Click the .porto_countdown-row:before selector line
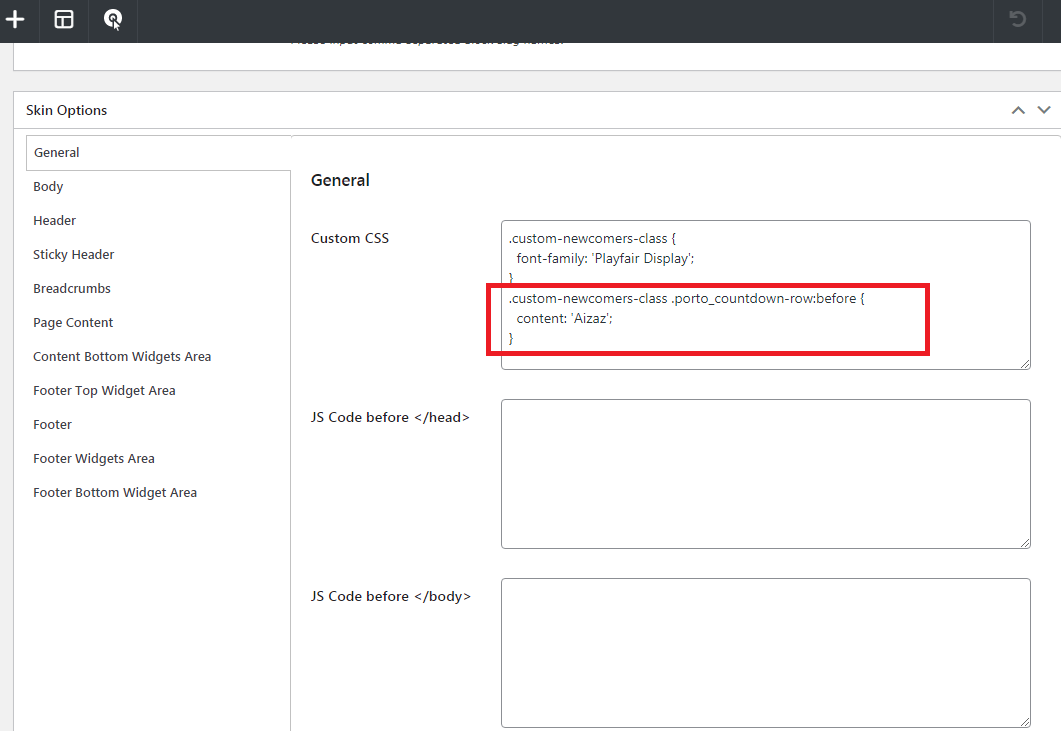 (687, 298)
